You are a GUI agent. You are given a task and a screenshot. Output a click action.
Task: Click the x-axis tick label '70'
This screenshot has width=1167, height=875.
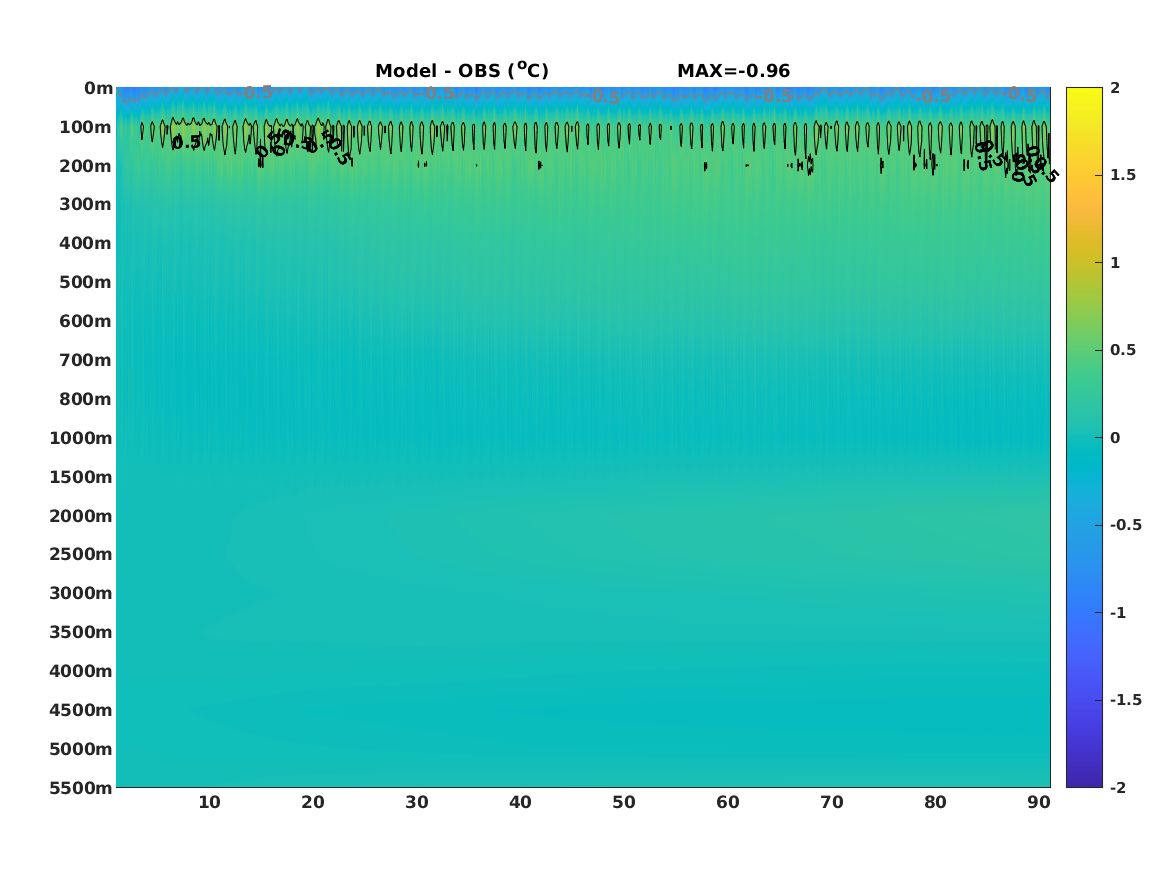831,802
